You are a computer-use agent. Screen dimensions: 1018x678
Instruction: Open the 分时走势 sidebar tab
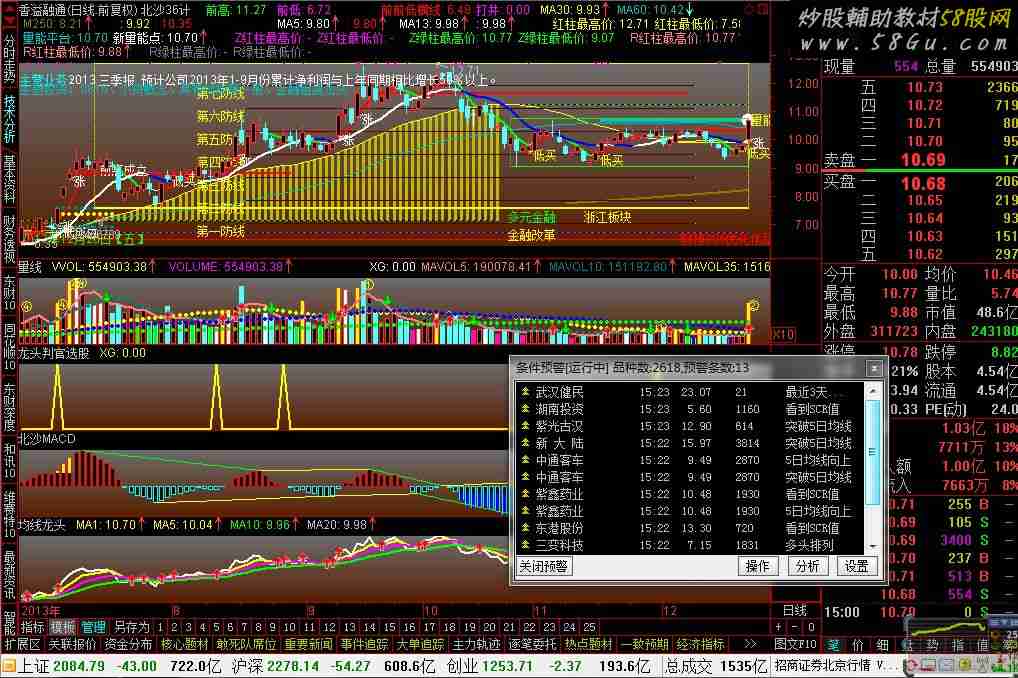tap(9, 60)
